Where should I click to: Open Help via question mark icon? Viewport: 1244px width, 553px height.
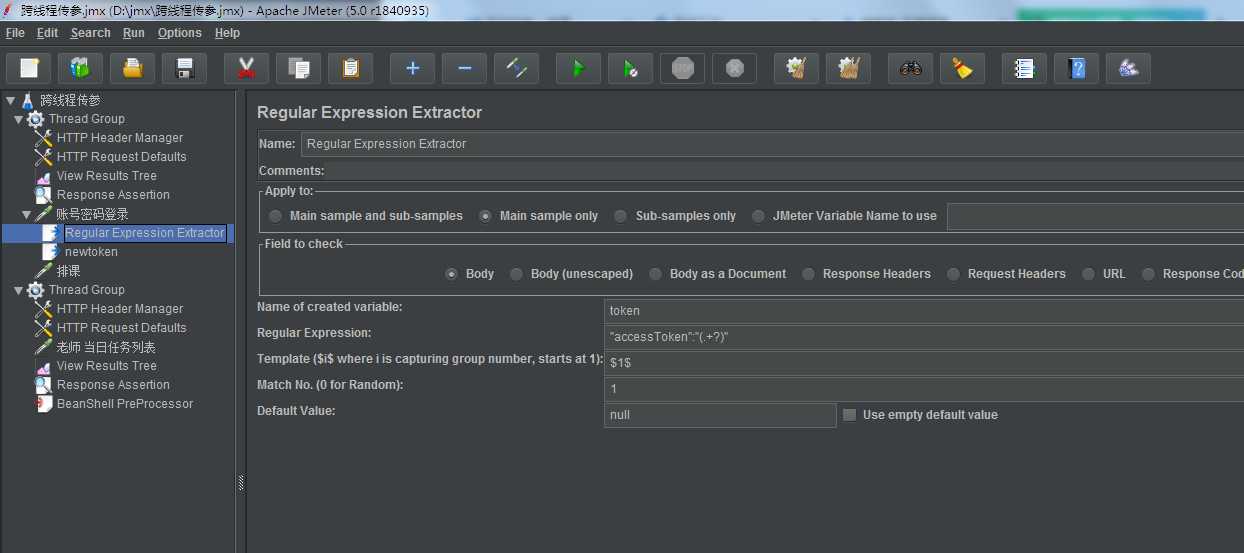1076,68
